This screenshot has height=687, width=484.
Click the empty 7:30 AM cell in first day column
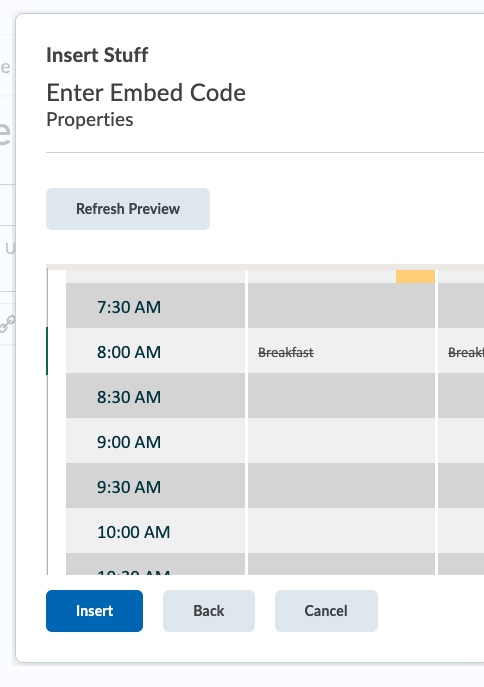pos(342,306)
